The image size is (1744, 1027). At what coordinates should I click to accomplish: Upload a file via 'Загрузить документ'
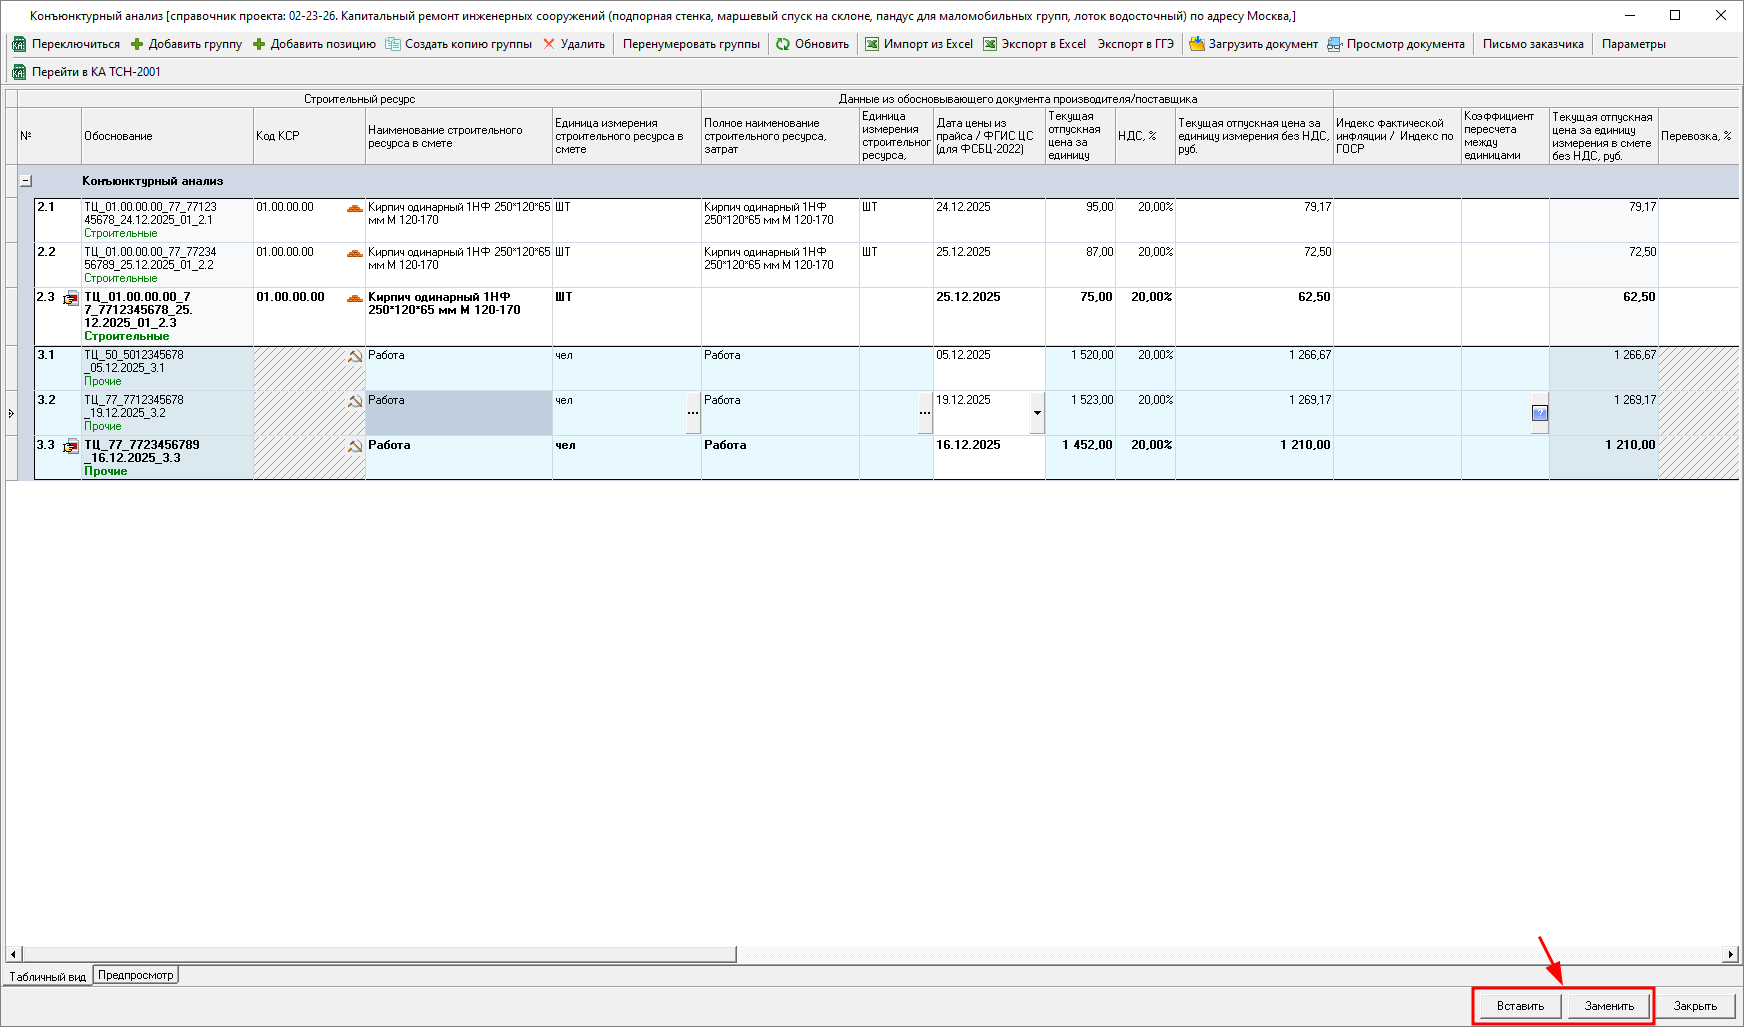(x=1253, y=44)
